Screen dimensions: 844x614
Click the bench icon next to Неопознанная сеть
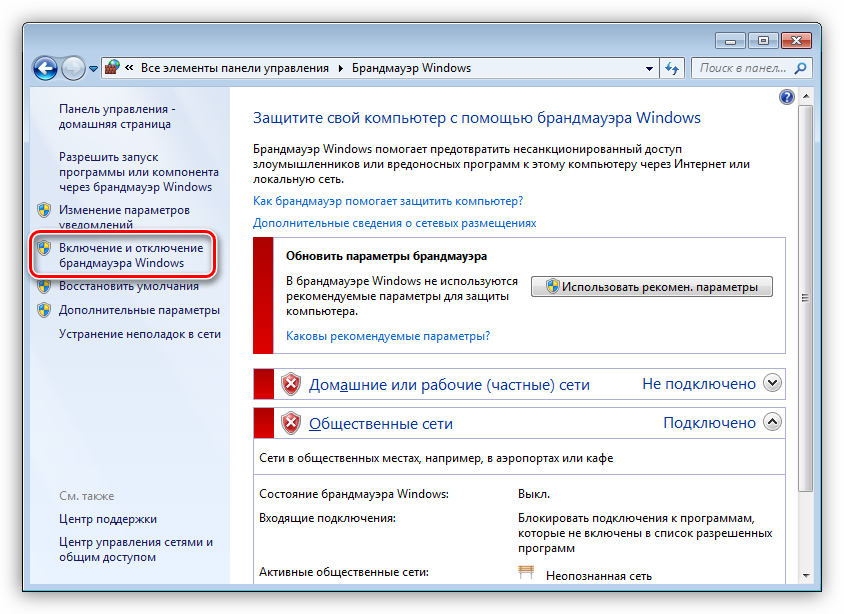[527, 574]
